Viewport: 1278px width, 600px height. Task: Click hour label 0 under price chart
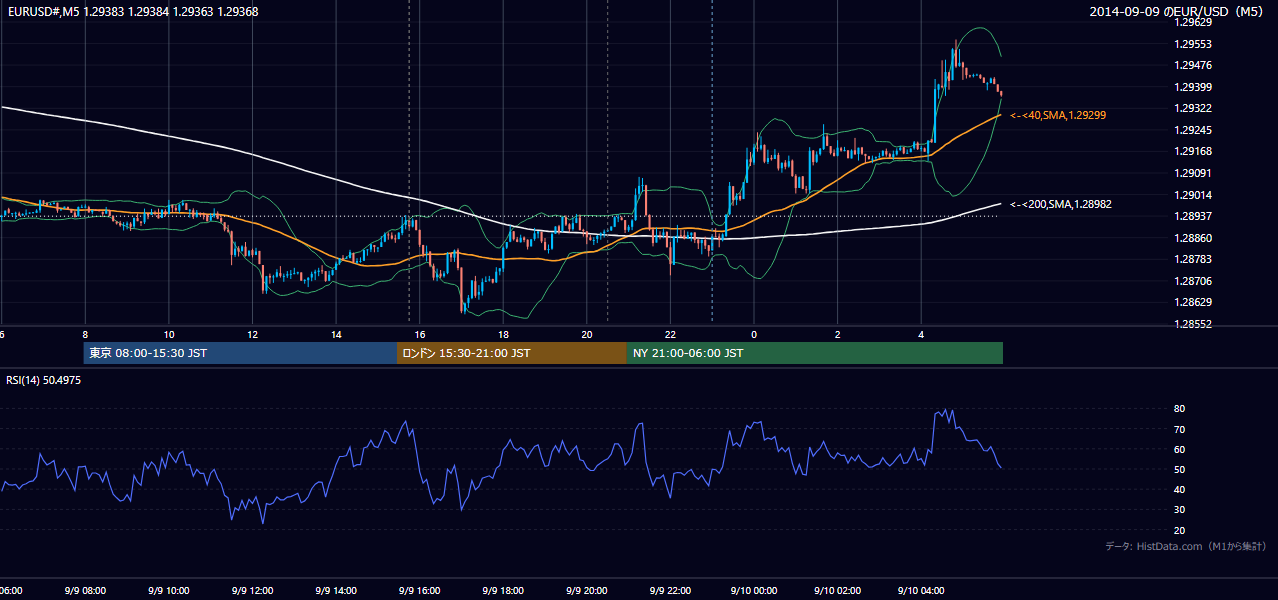point(754,335)
